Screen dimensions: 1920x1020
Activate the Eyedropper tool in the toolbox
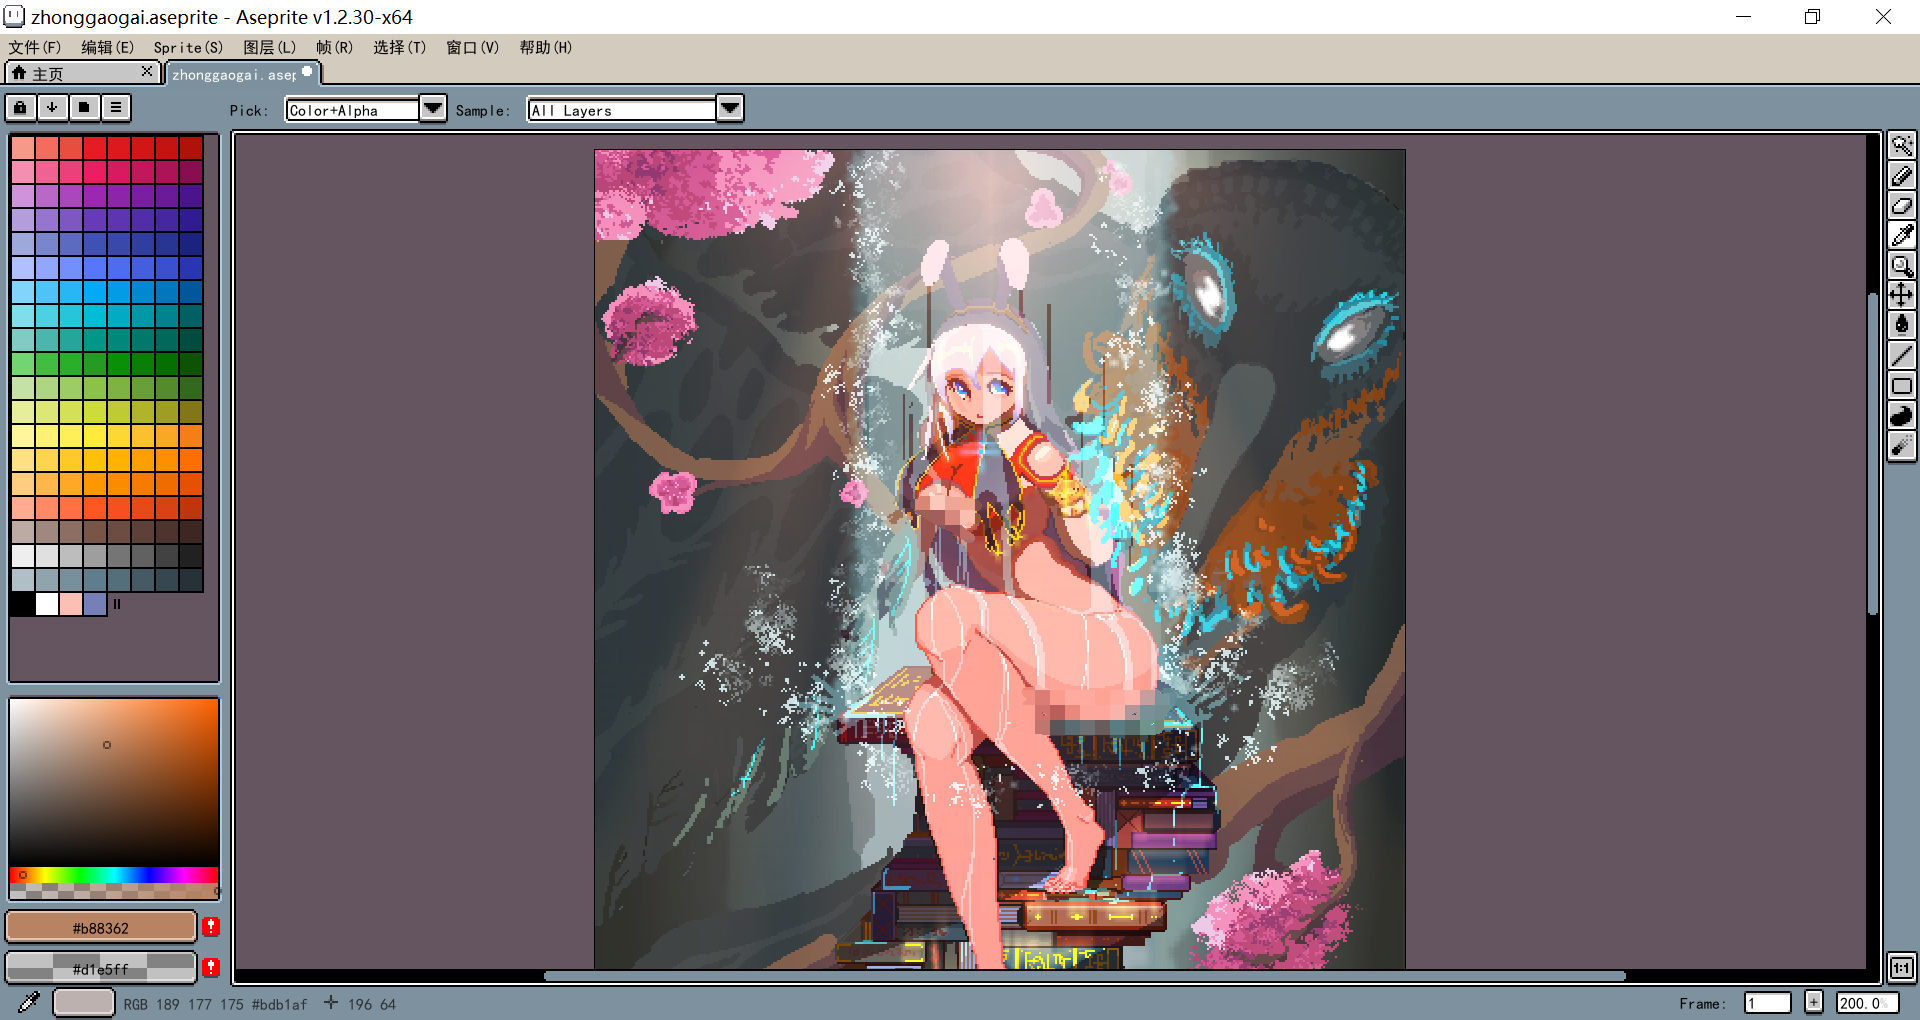click(1901, 236)
